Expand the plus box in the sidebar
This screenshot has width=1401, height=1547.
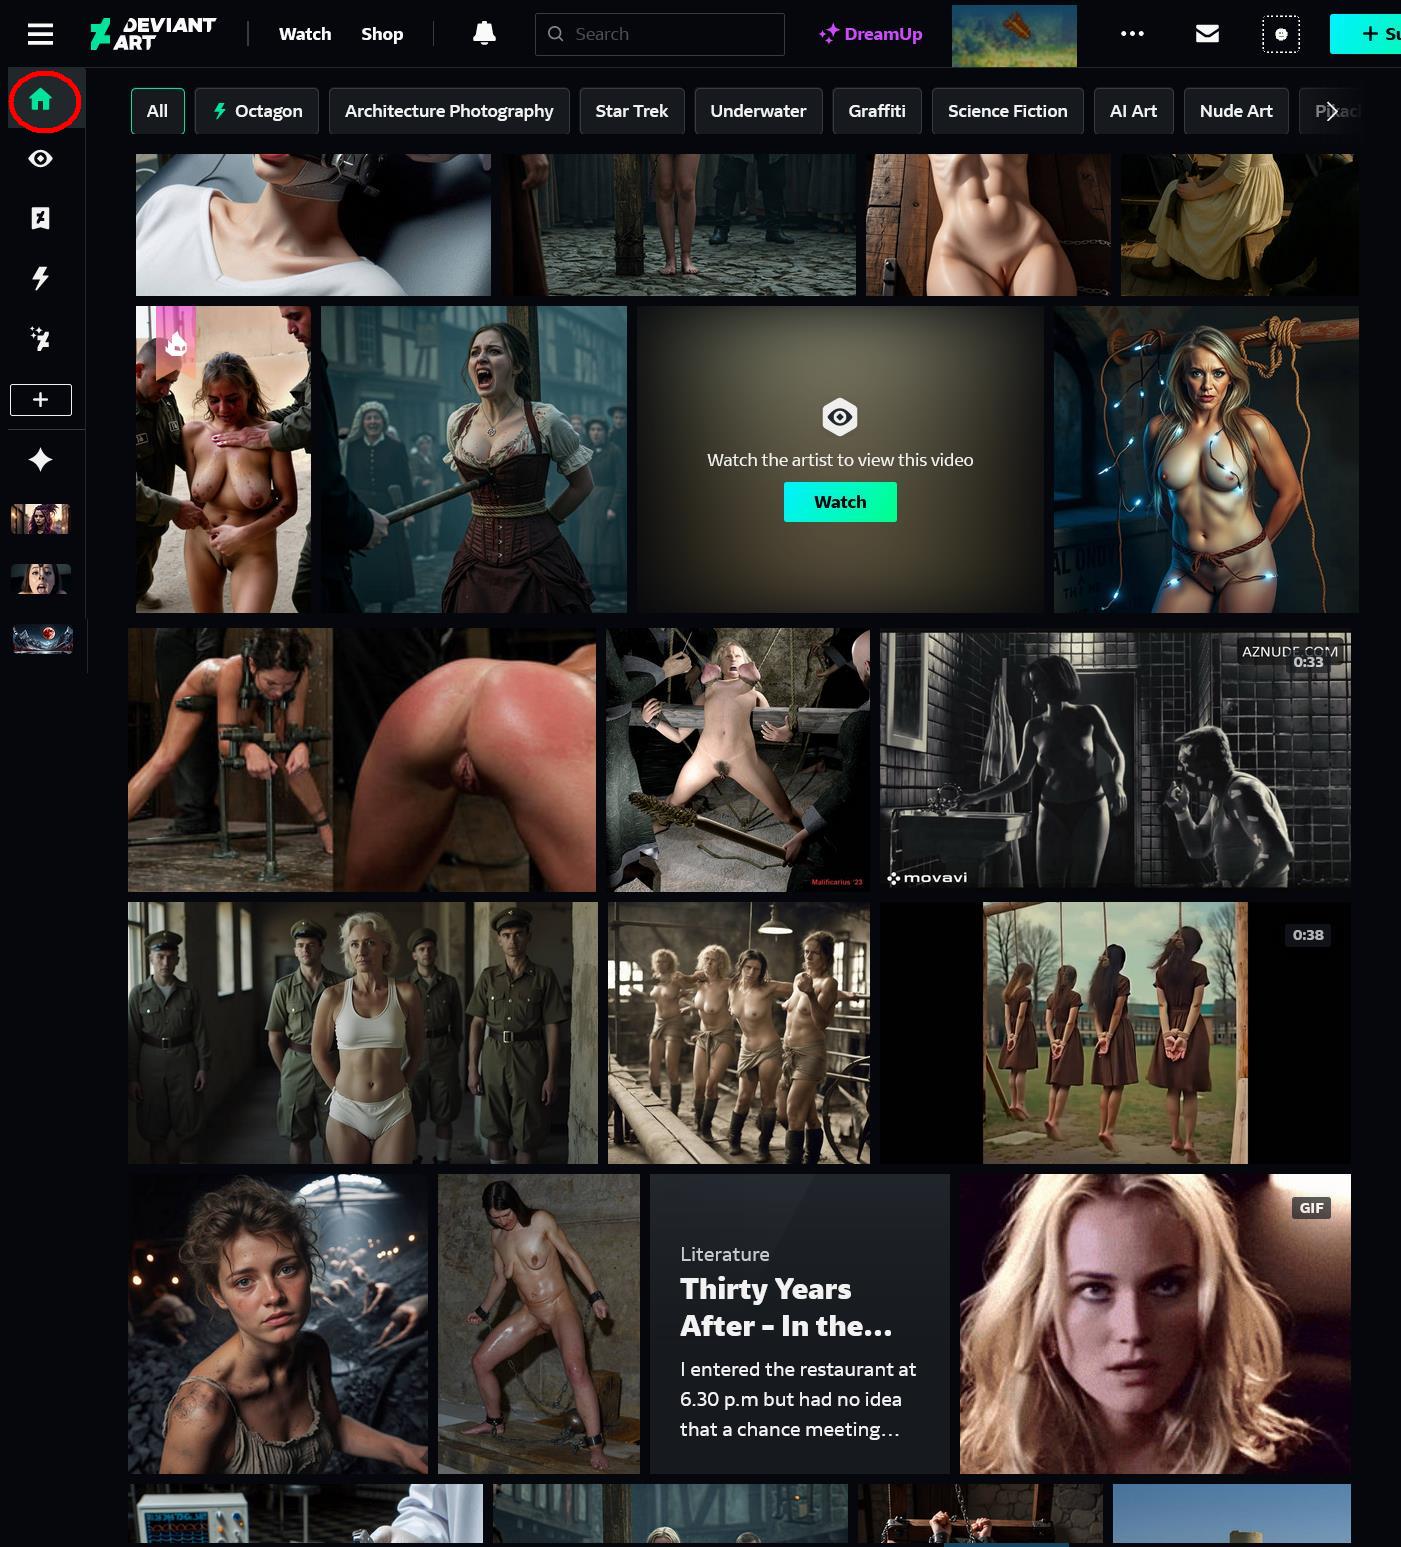[x=41, y=400]
